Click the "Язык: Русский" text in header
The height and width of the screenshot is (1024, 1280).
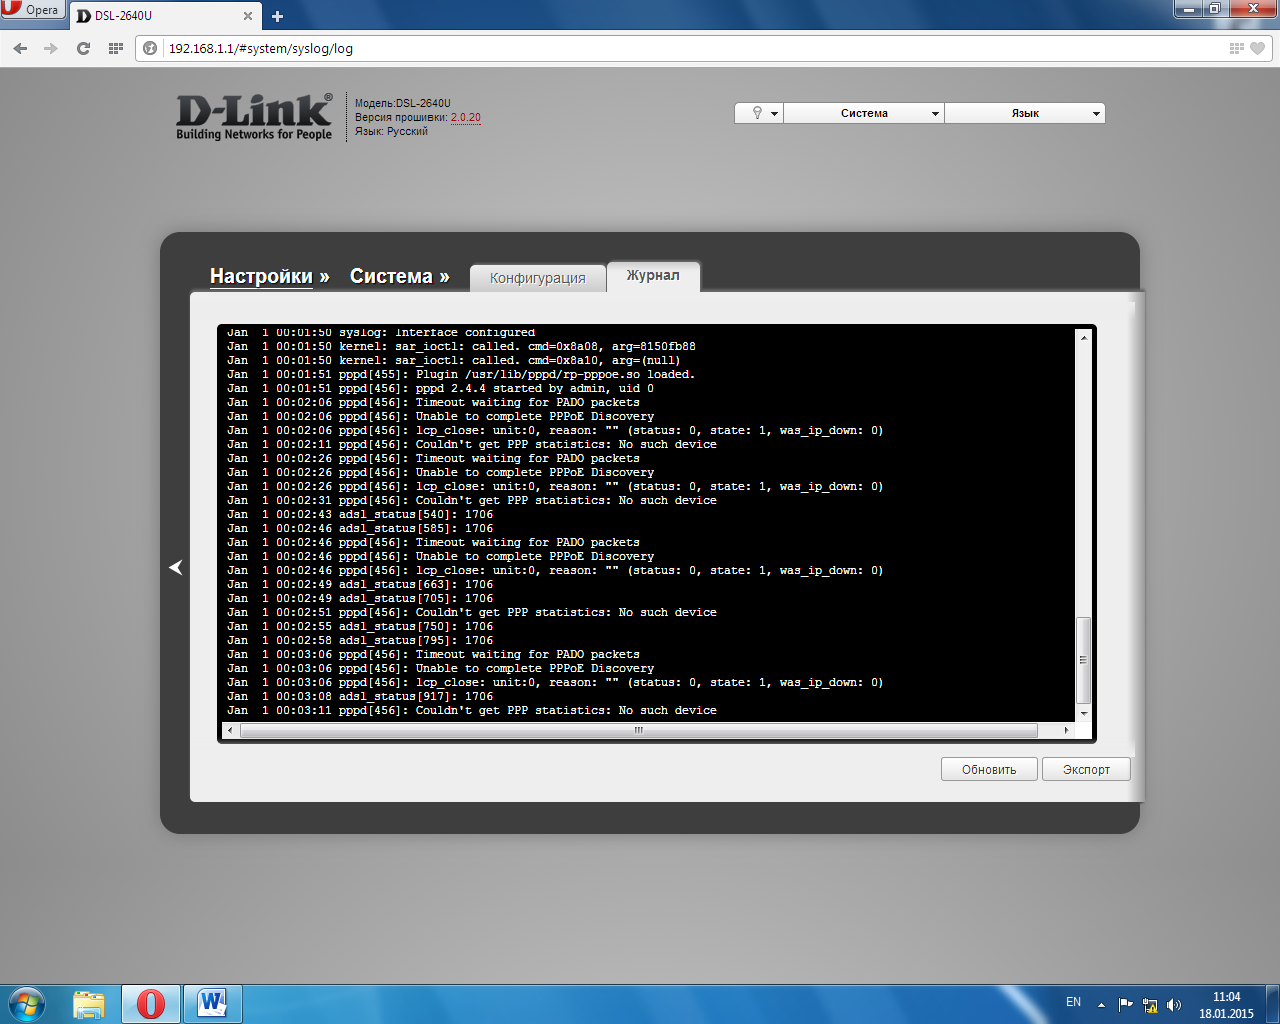click(391, 131)
